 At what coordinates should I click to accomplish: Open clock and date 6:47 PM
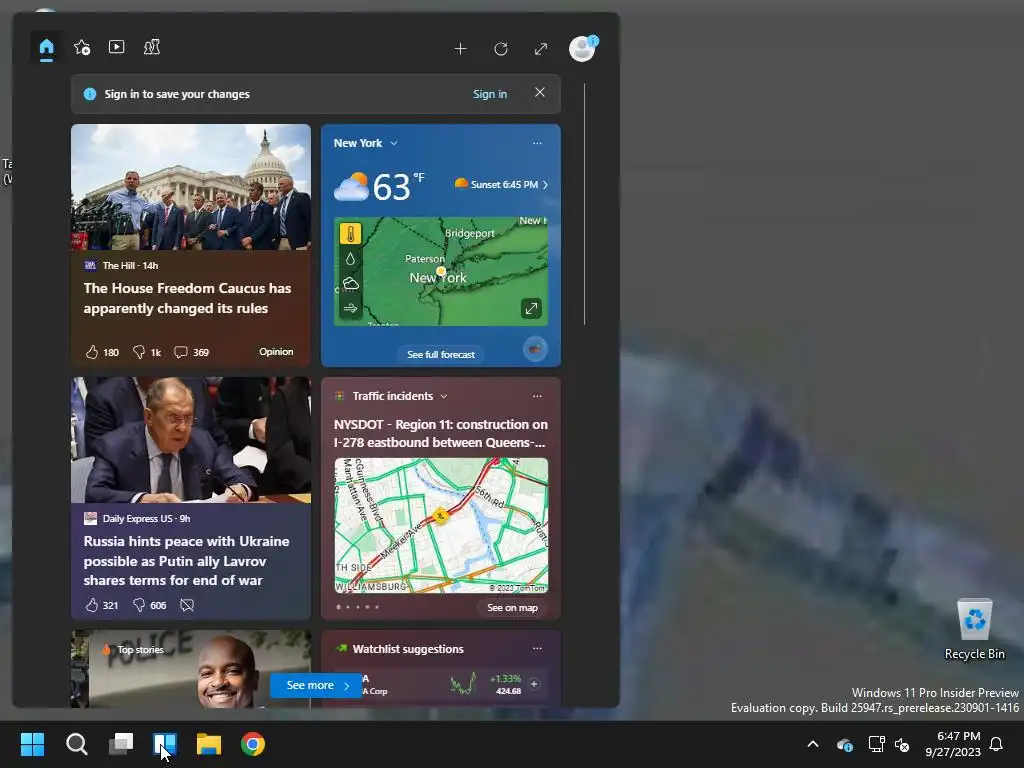tap(953, 744)
